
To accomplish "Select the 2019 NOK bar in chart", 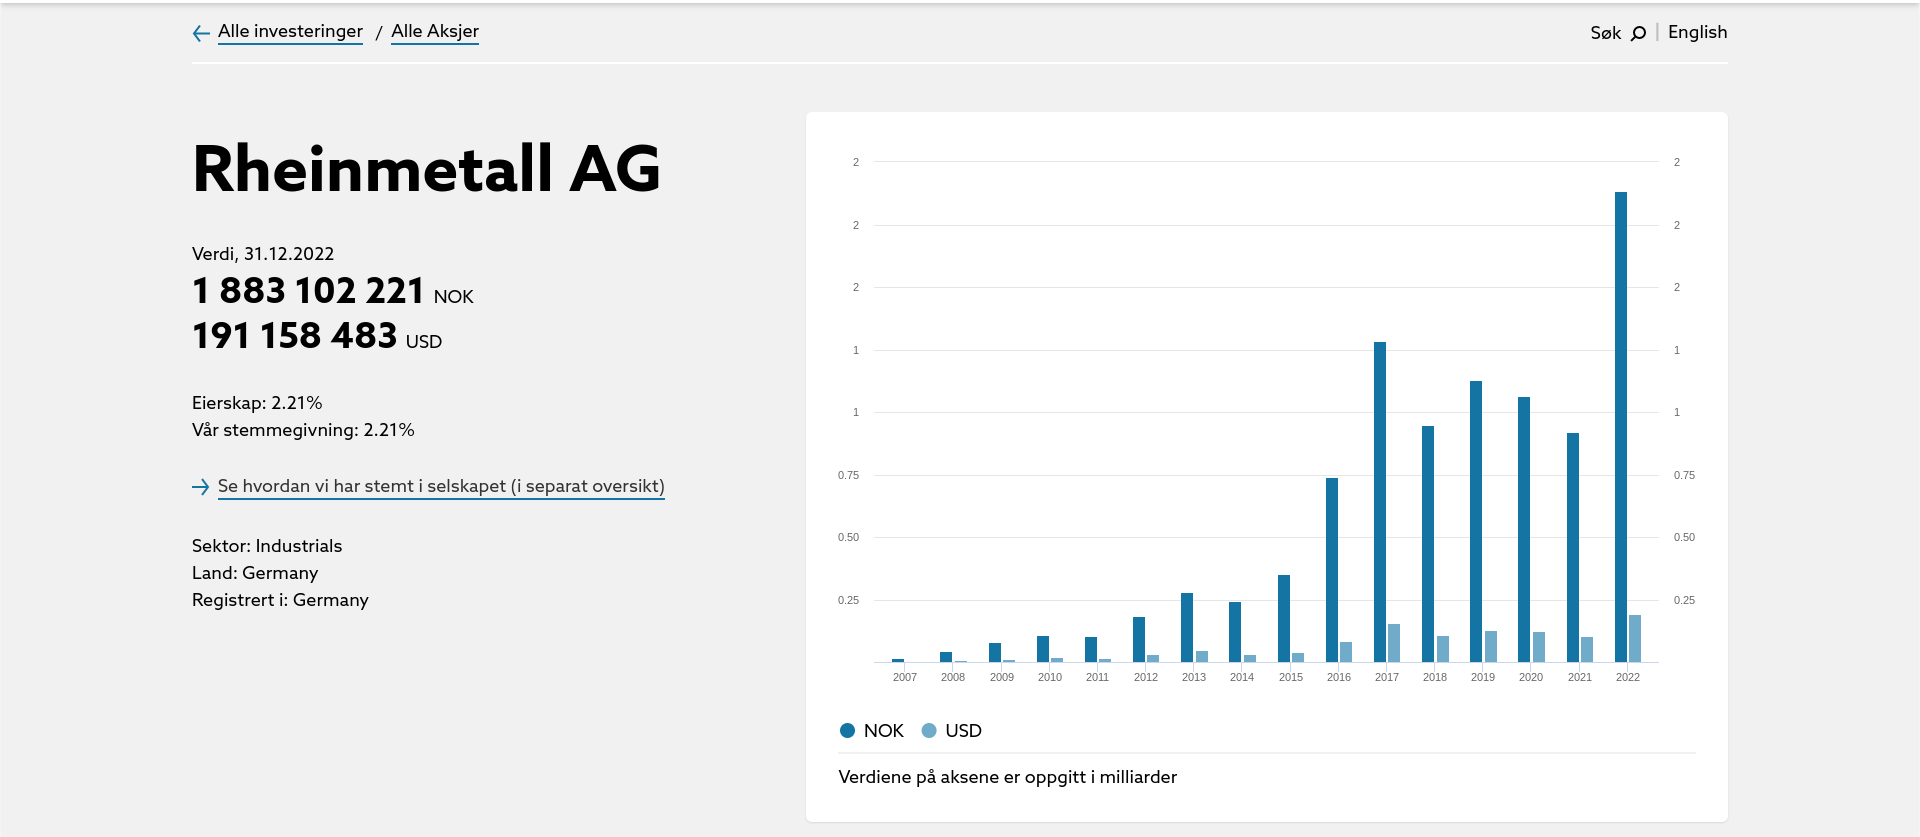I will tap(1476, 521).
